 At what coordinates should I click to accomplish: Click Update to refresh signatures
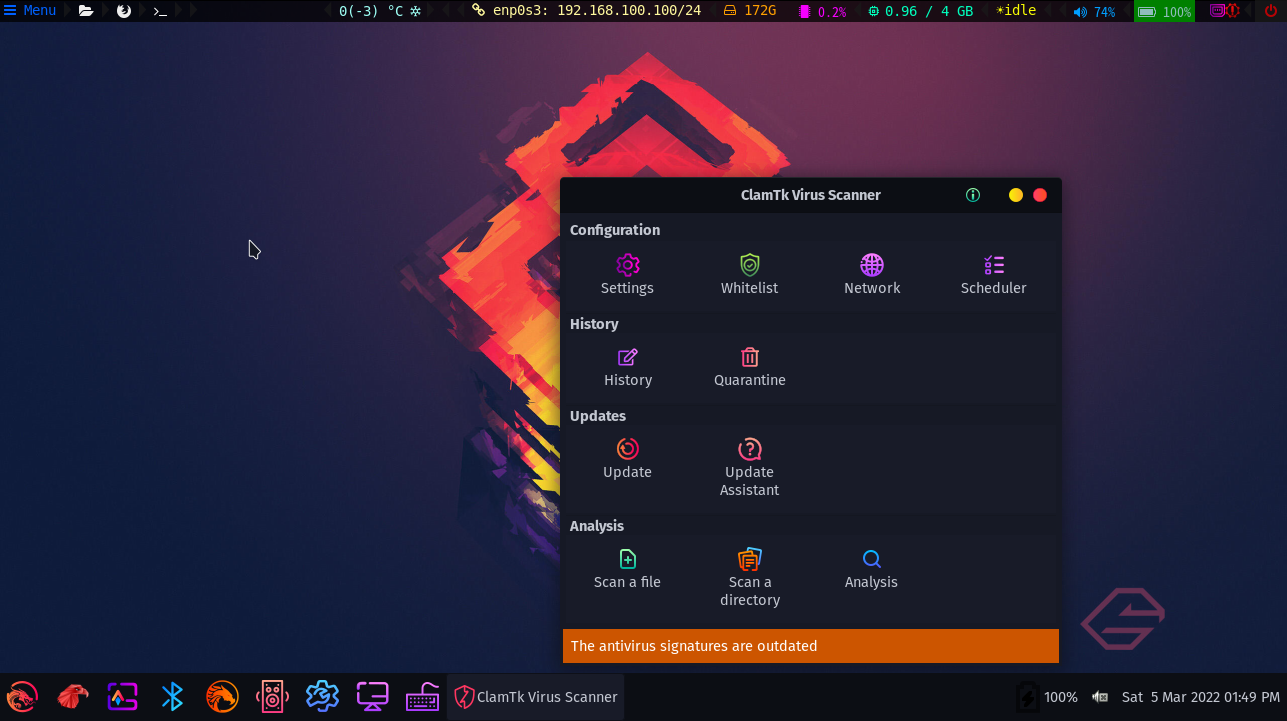[627, 459]
